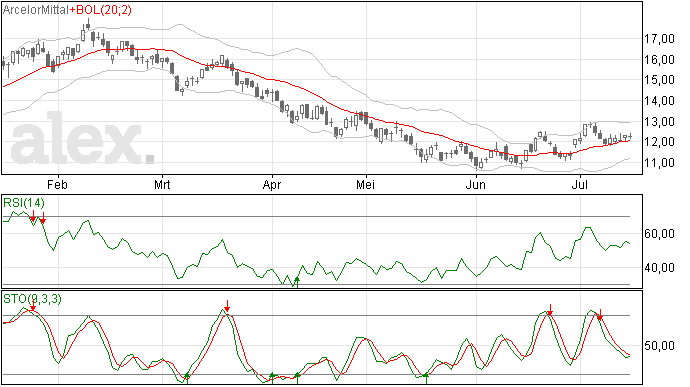690x387 pixels.
Task: Click the stochastic red sell arrow in July
Action: coord(599,314)
